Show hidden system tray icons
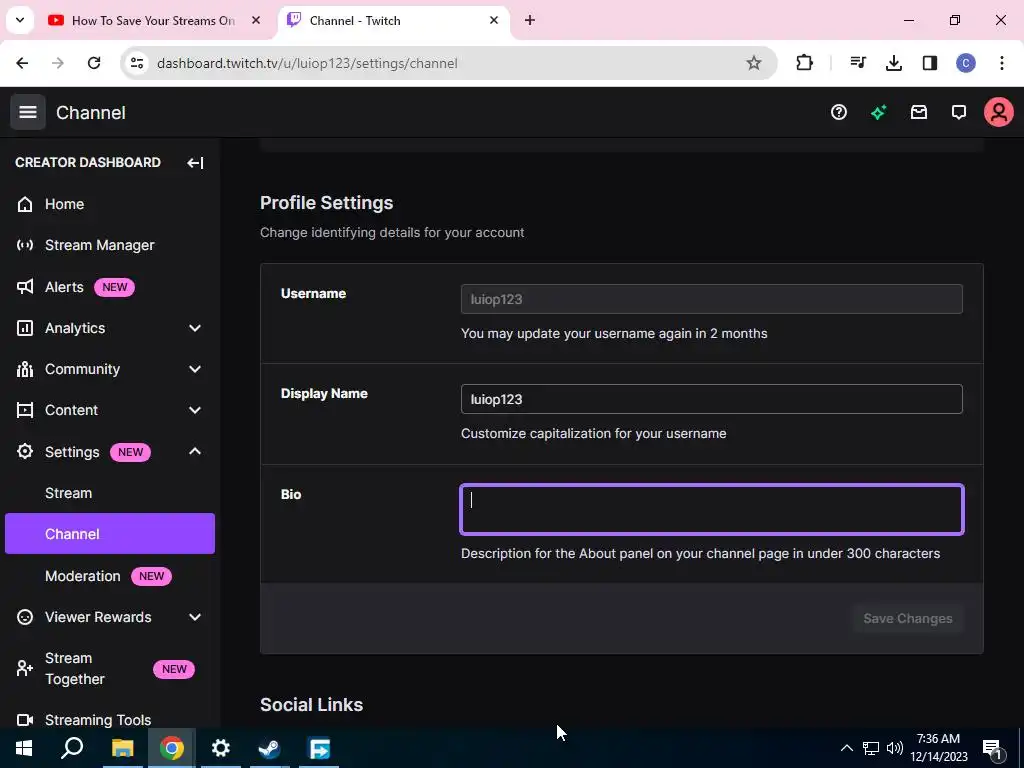Image resolution: width=1024 pixels, height=768 pixels. pos(846,748)
